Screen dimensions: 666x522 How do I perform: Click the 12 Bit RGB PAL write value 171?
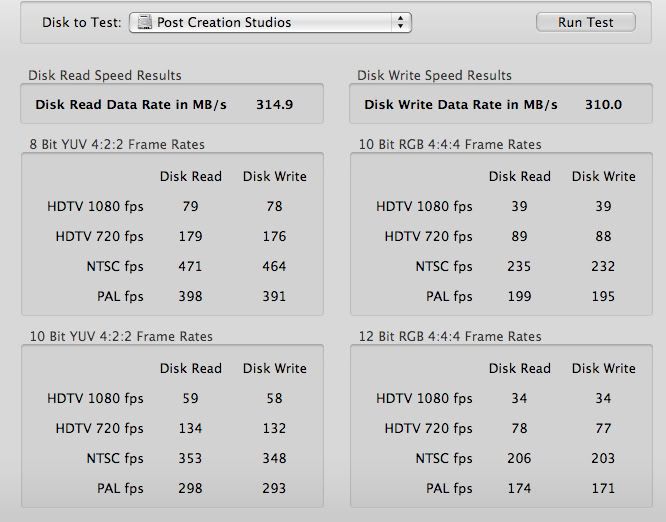(x=603, y=489)
